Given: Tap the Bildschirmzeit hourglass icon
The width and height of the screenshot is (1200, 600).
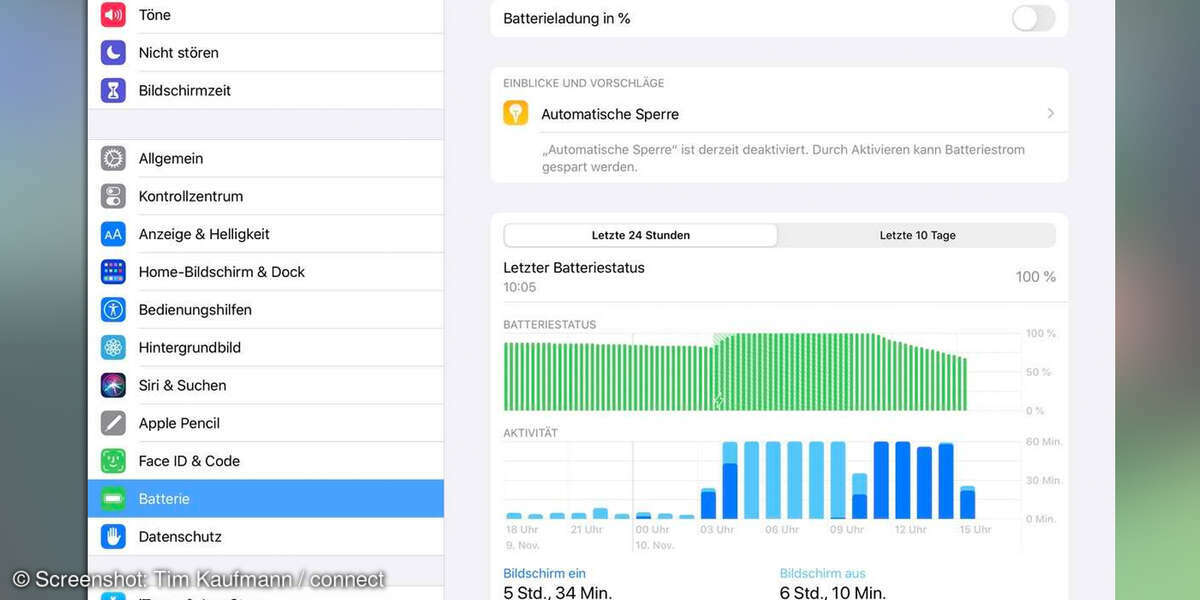Looking at the screenshot, I should pos(113,90).
